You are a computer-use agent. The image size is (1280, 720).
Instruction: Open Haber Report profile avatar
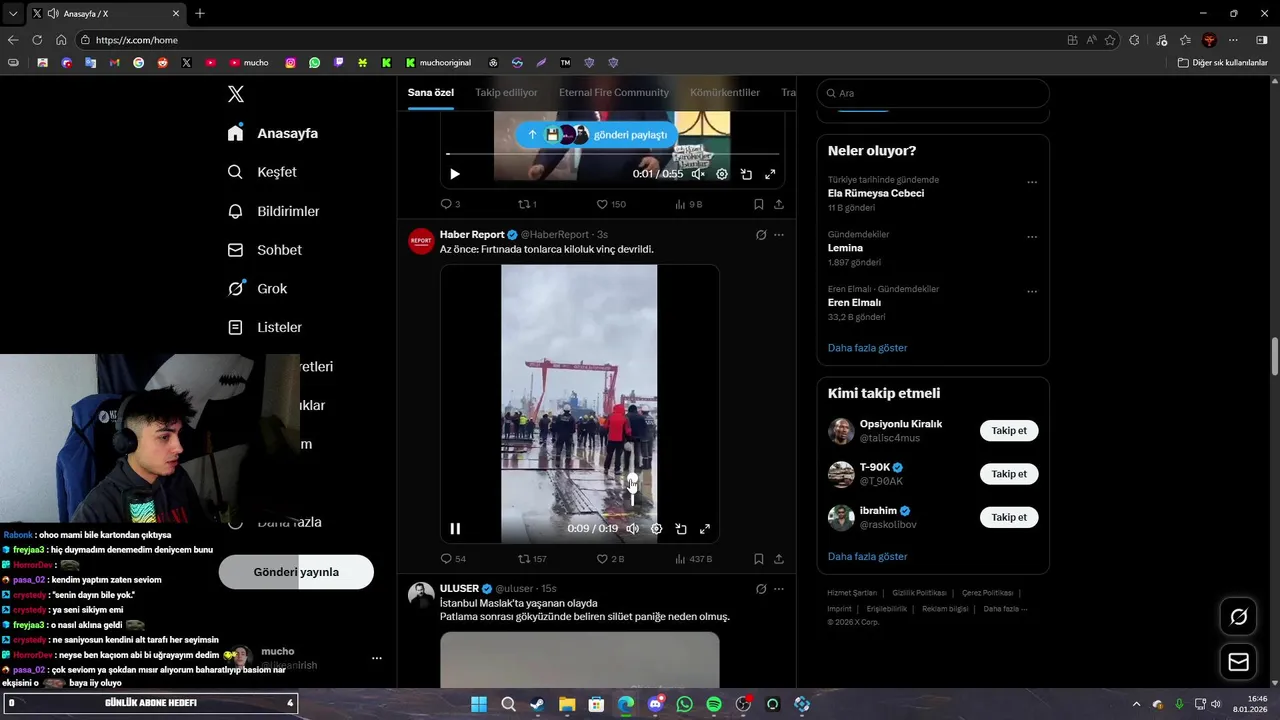coord(421,241)
